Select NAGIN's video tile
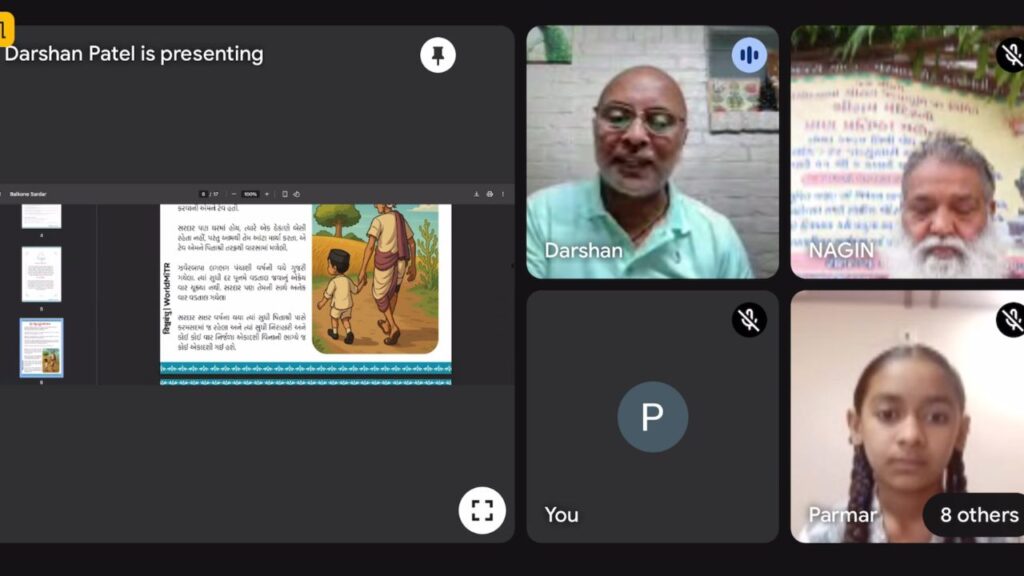This screenshot has width=1024, height=576. (x=905, y=152)
